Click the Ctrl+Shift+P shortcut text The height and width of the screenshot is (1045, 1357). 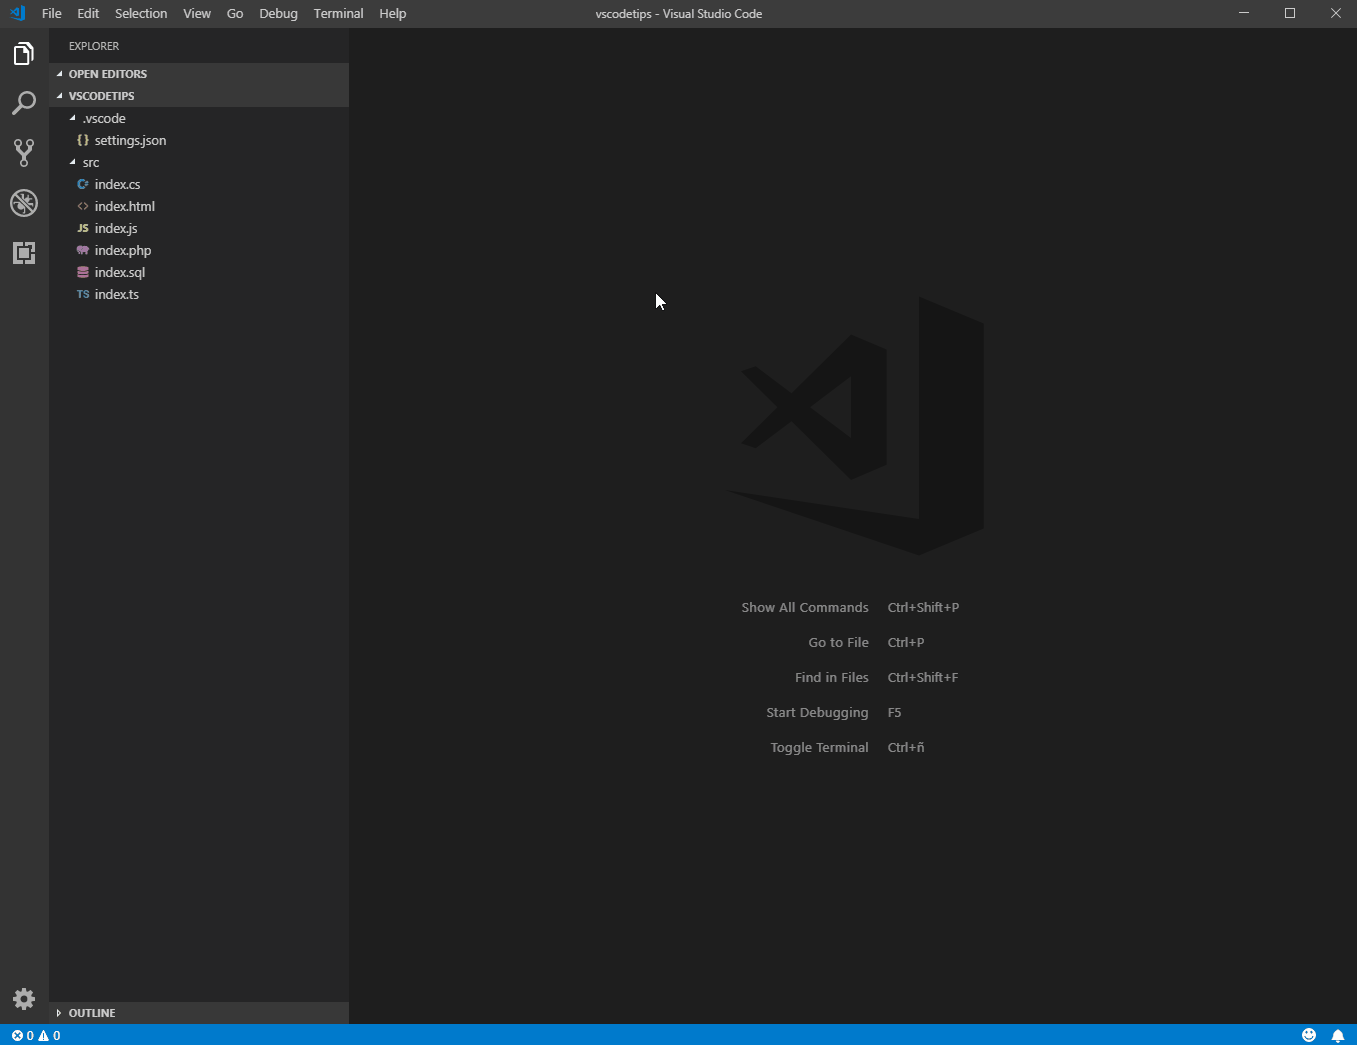click(x=923, y=607)
